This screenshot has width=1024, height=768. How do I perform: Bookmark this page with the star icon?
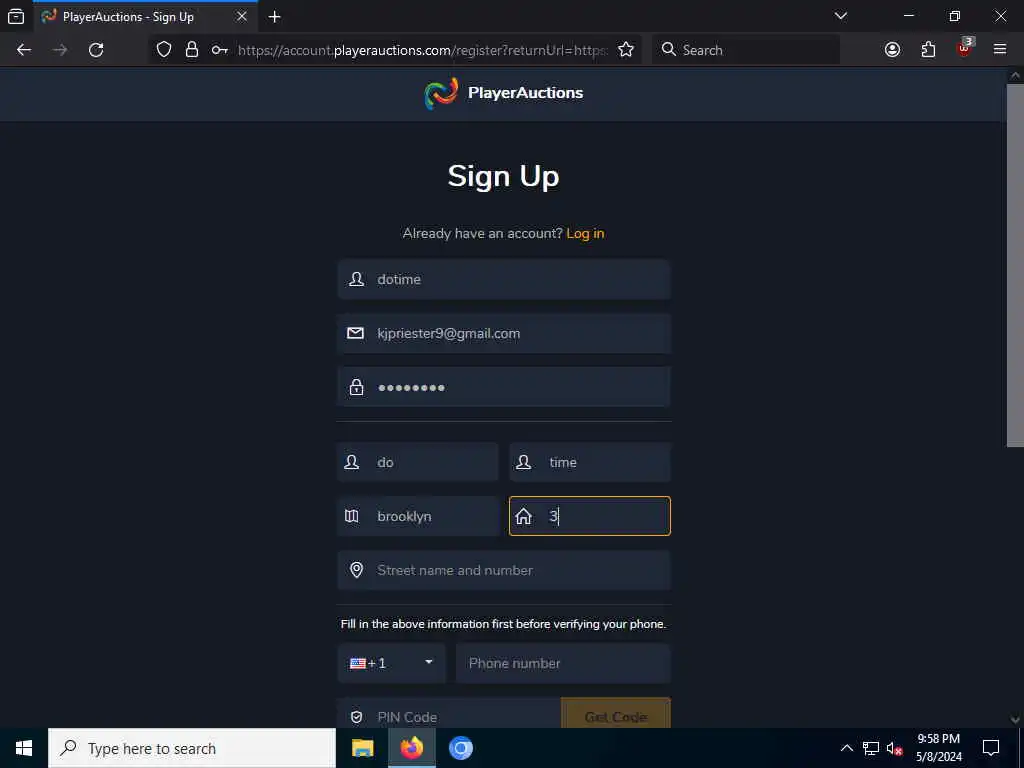(x=626, y=50)
